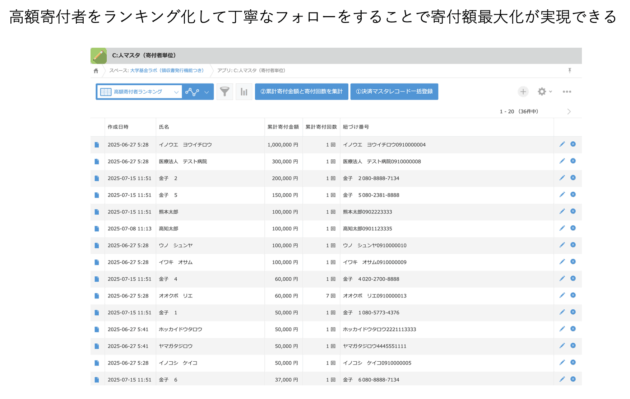The height and width of the screenshot is (399, 630).
Task: Edit the イノウエ ヨウイチロウ record with pencil icon
Action: 562,144
